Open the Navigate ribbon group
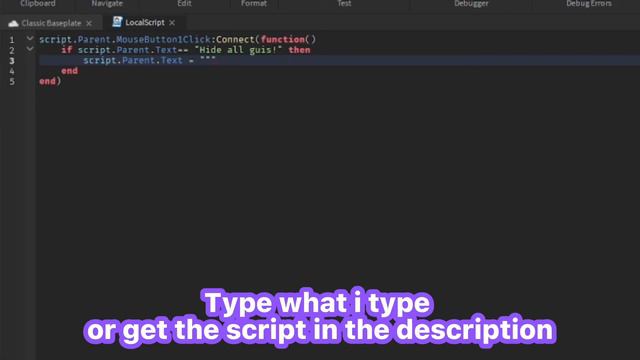The image size is (640, 360). [107, 3]
